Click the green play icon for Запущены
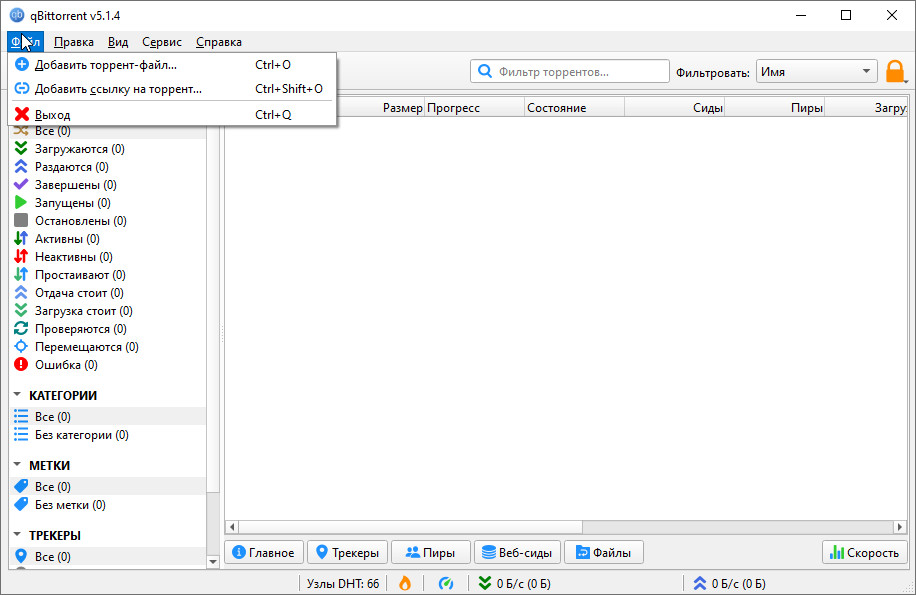Image resolution: width=916 pixels, height=595 pixels. [x=21, y=203]
